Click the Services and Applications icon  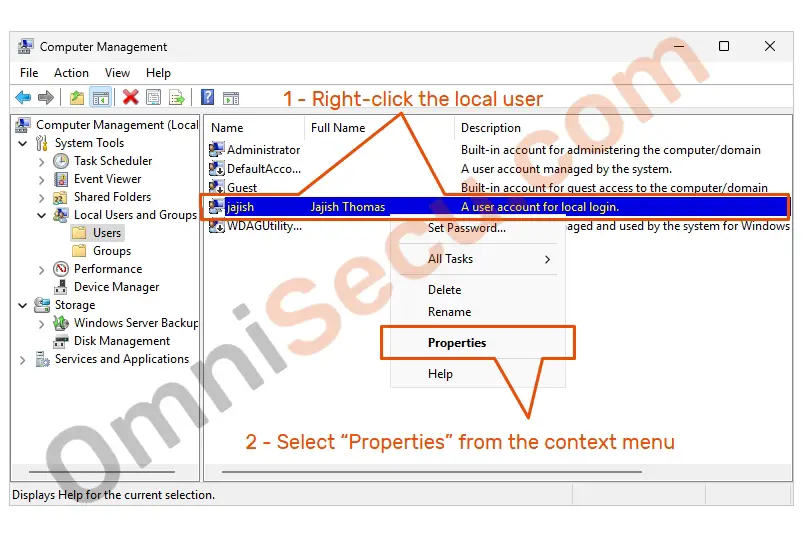coord(42,359)
